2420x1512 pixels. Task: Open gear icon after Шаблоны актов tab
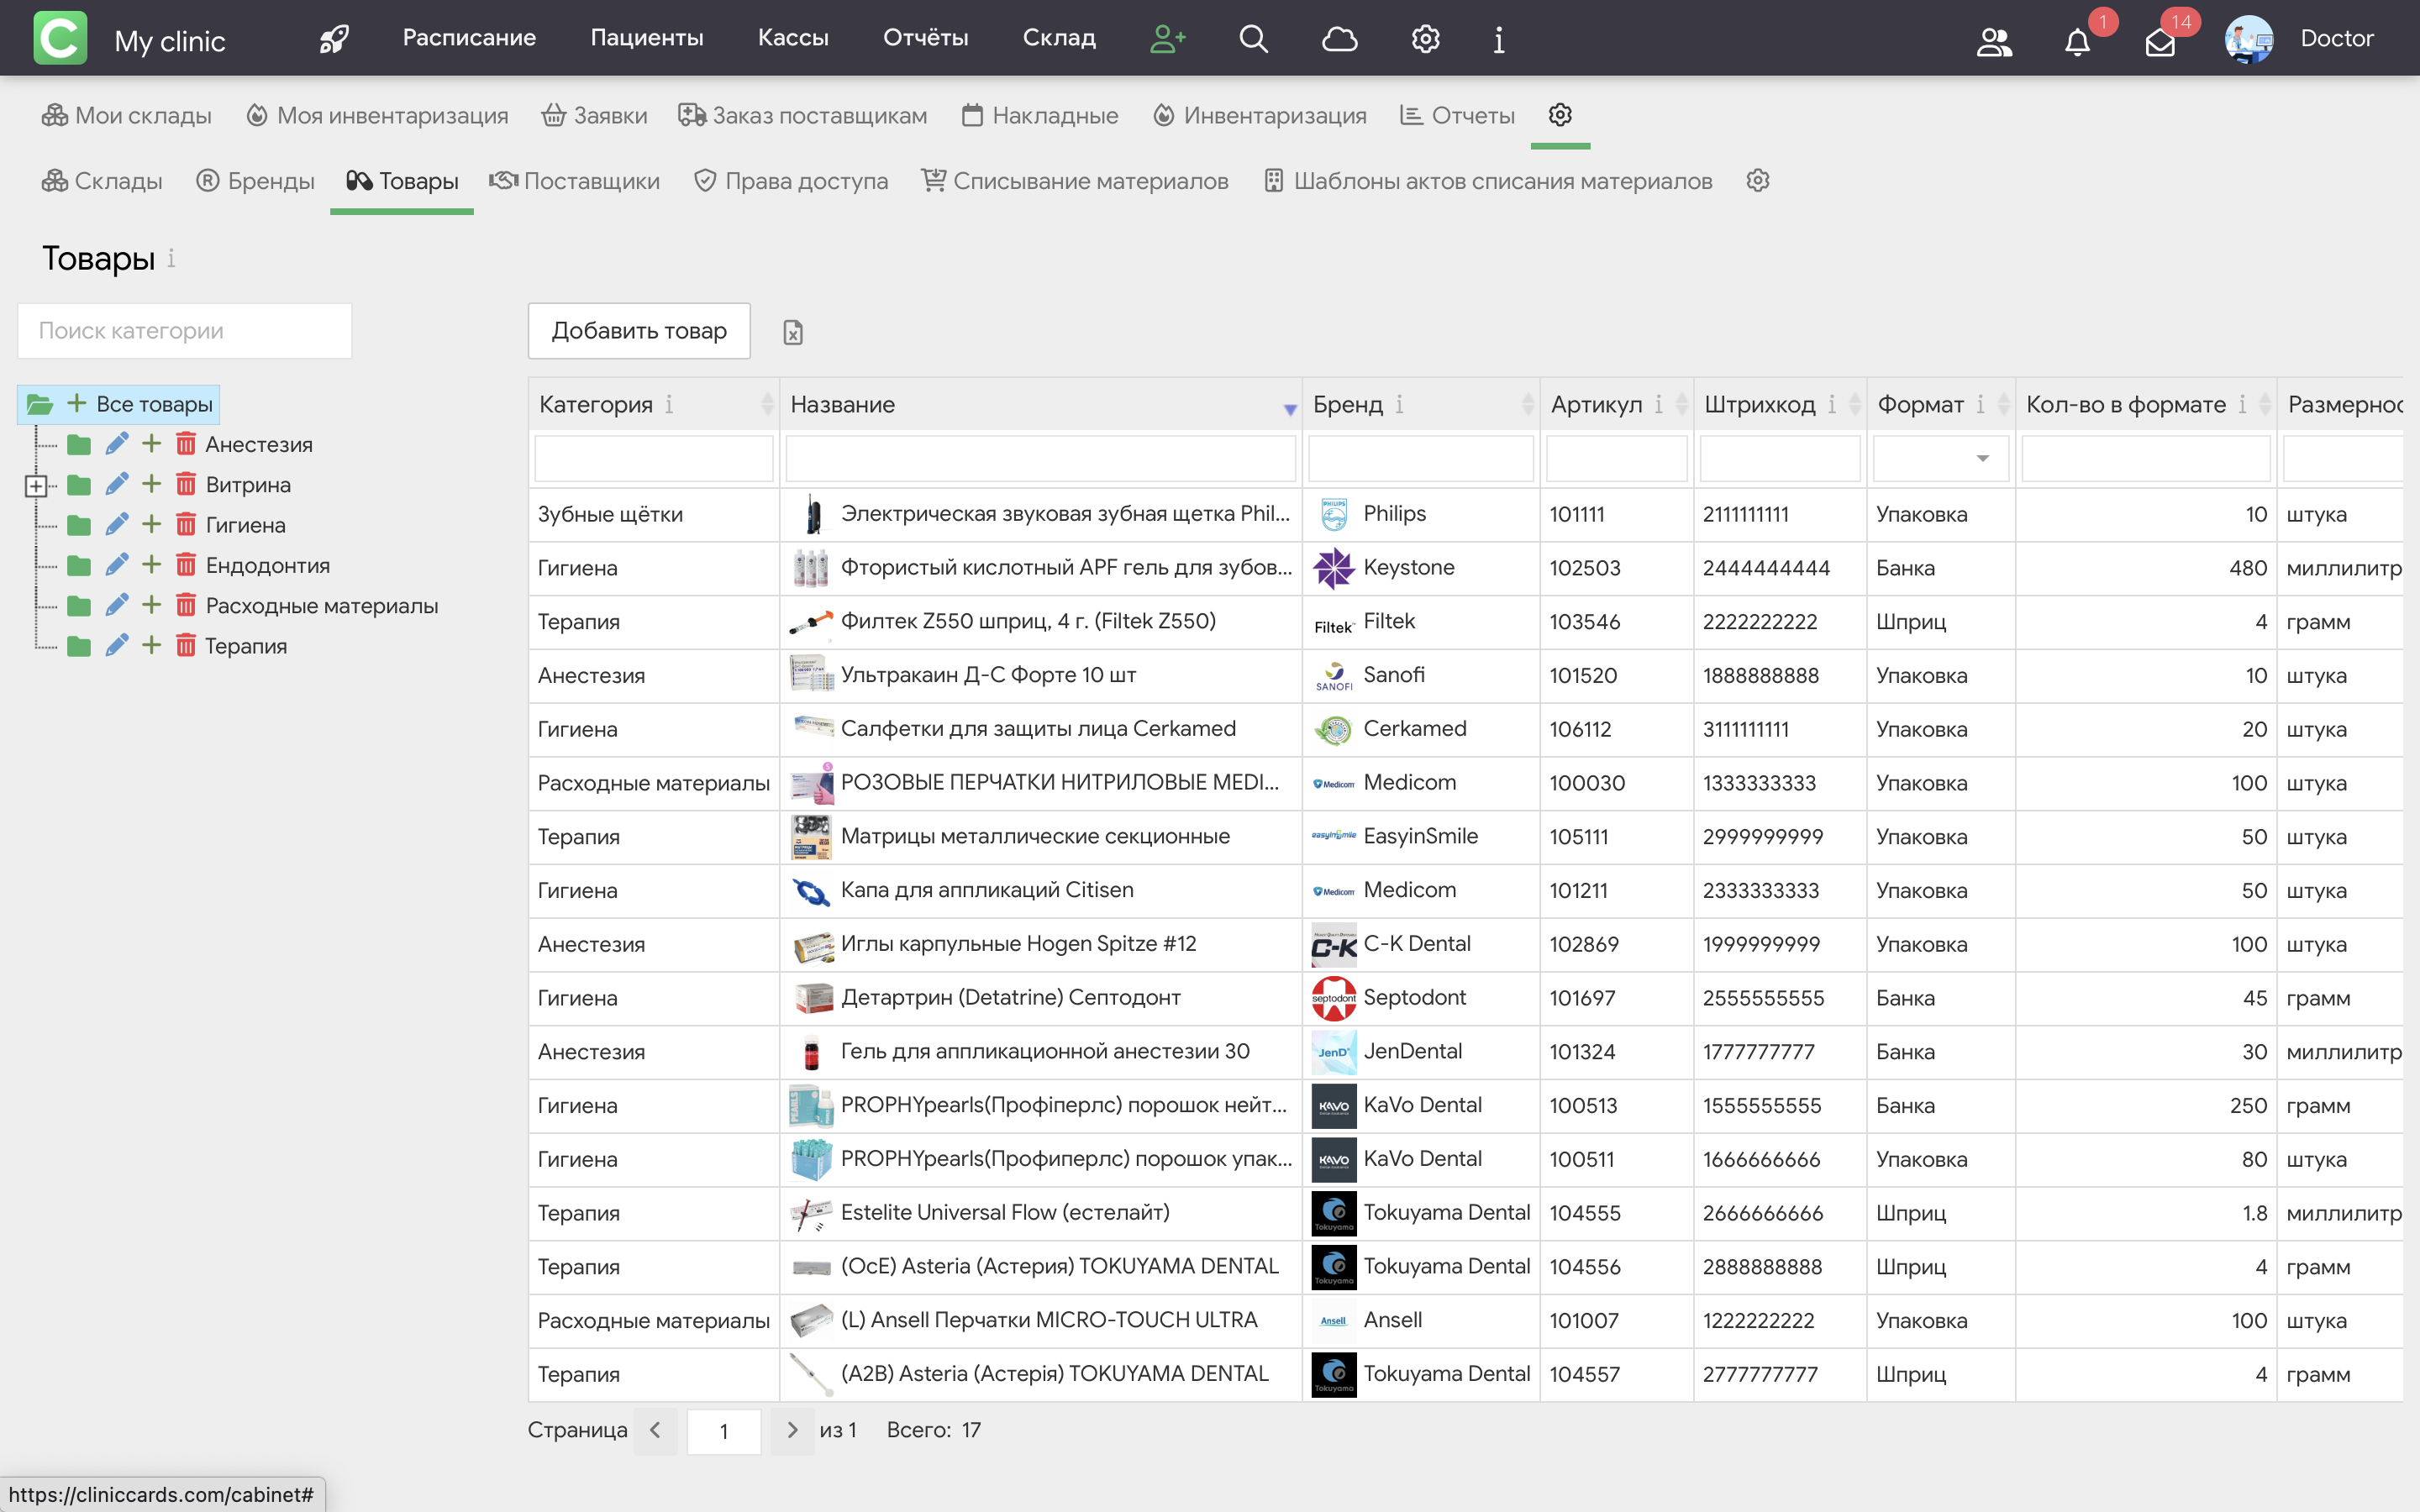(x=1758, y=181)
